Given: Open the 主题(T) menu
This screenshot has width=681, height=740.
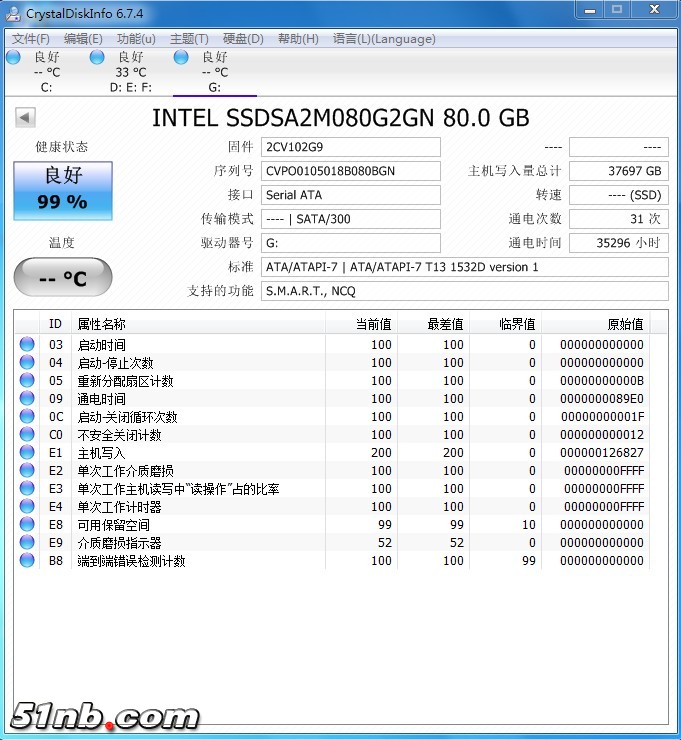Looking at the screenshot, I should click(x=189, y=39).
